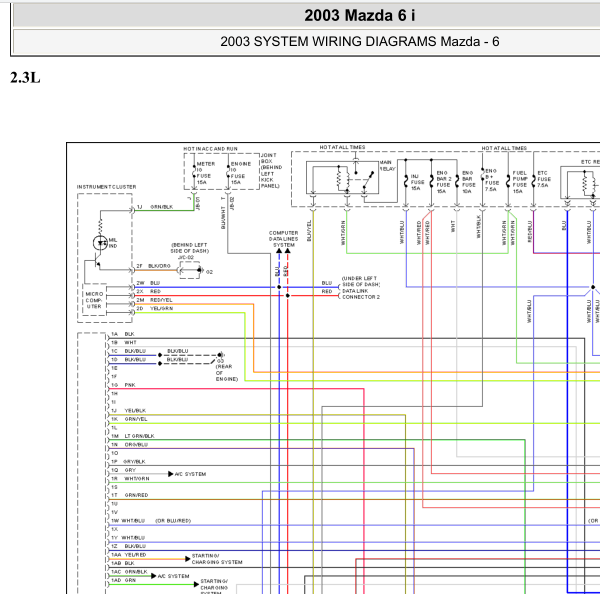Click 'A/C SYSTEM' reference next to 1Q GRY
The width and height of the screenshot is (600, 594).
click(190, 474)
